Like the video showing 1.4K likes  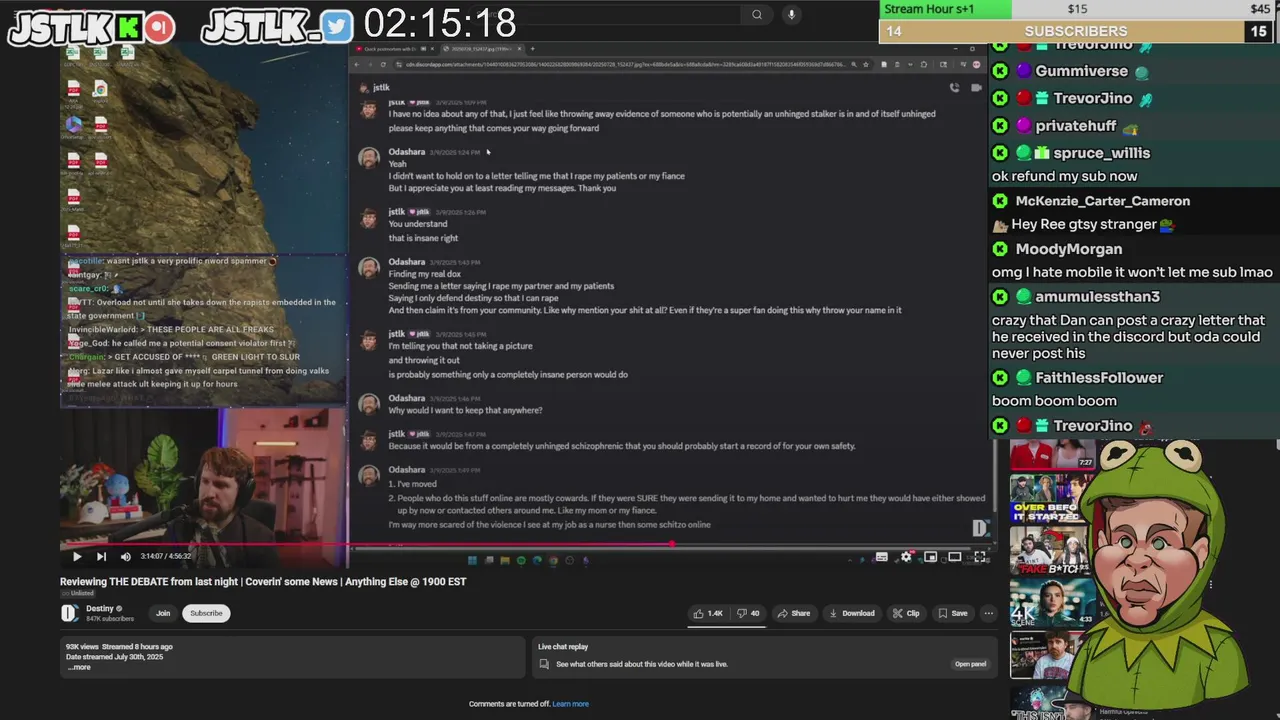(x=708, y=613)
